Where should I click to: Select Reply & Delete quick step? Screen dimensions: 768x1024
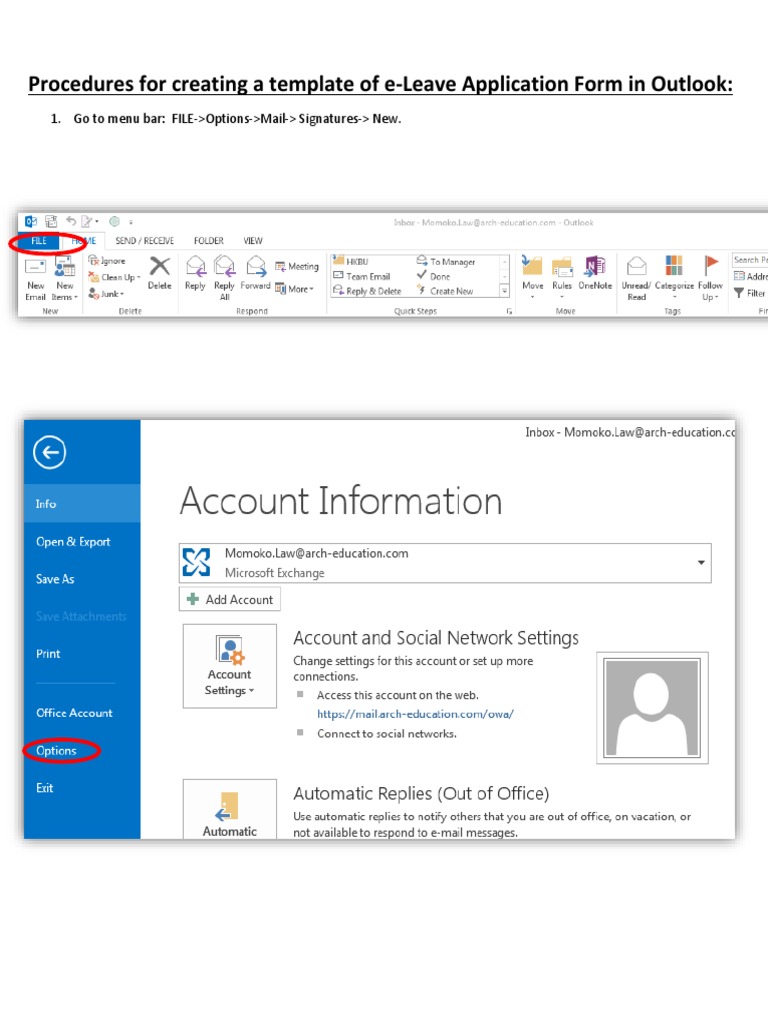tap(367, 291)
